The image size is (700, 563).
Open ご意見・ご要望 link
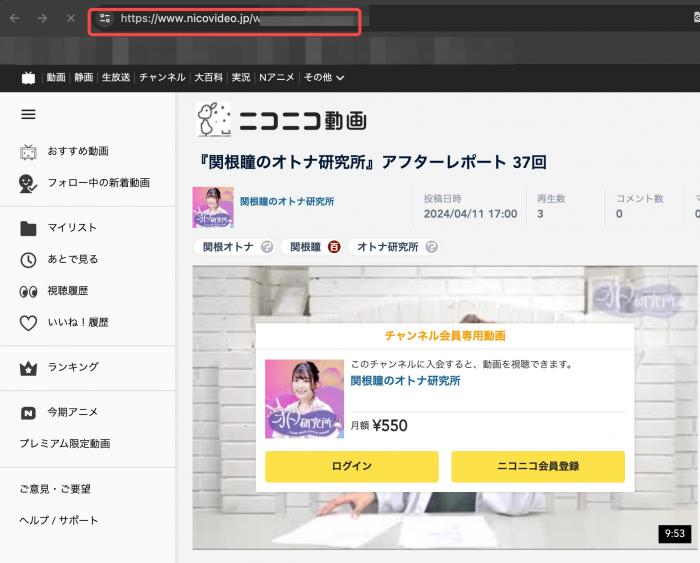(55, 489)
